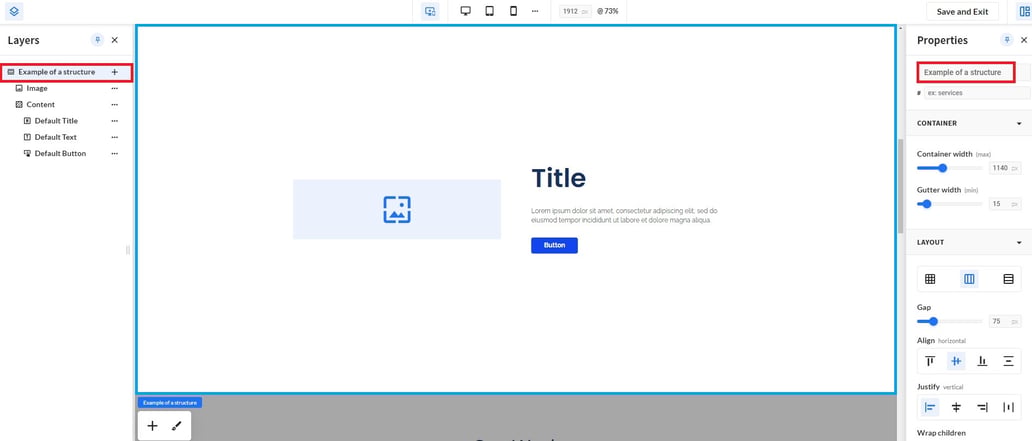Click the blue Button in canvas
This screenshot has height=441, width=1032.
(x=554, y=246)
